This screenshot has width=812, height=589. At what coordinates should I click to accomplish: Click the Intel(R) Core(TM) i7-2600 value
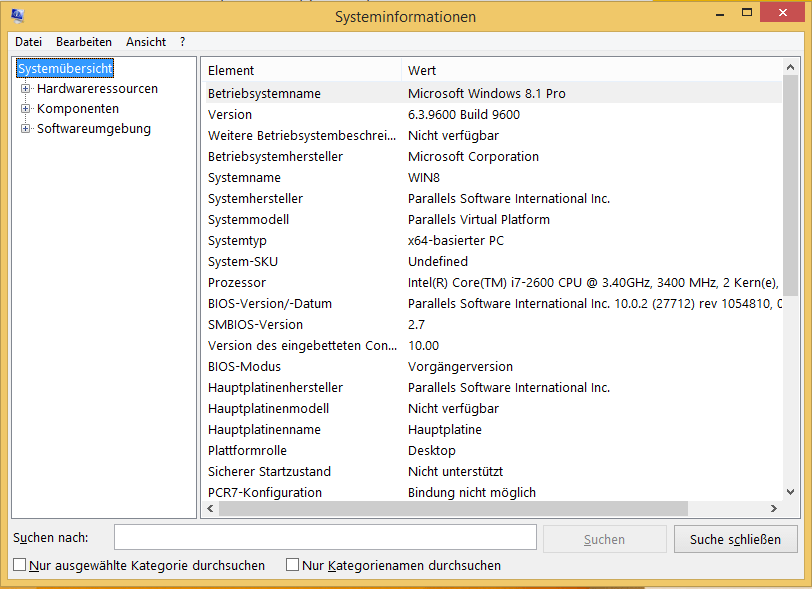click(593, 282)
